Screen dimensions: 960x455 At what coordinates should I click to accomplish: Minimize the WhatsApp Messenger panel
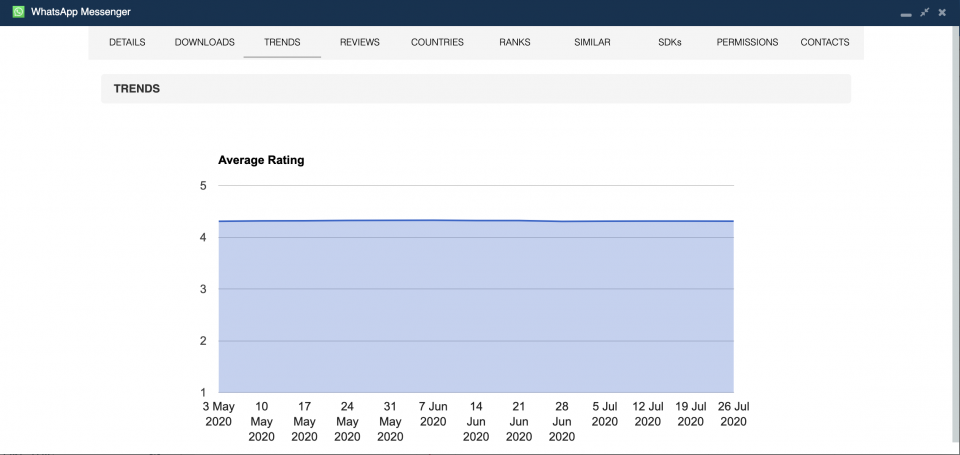click(906, 15)
